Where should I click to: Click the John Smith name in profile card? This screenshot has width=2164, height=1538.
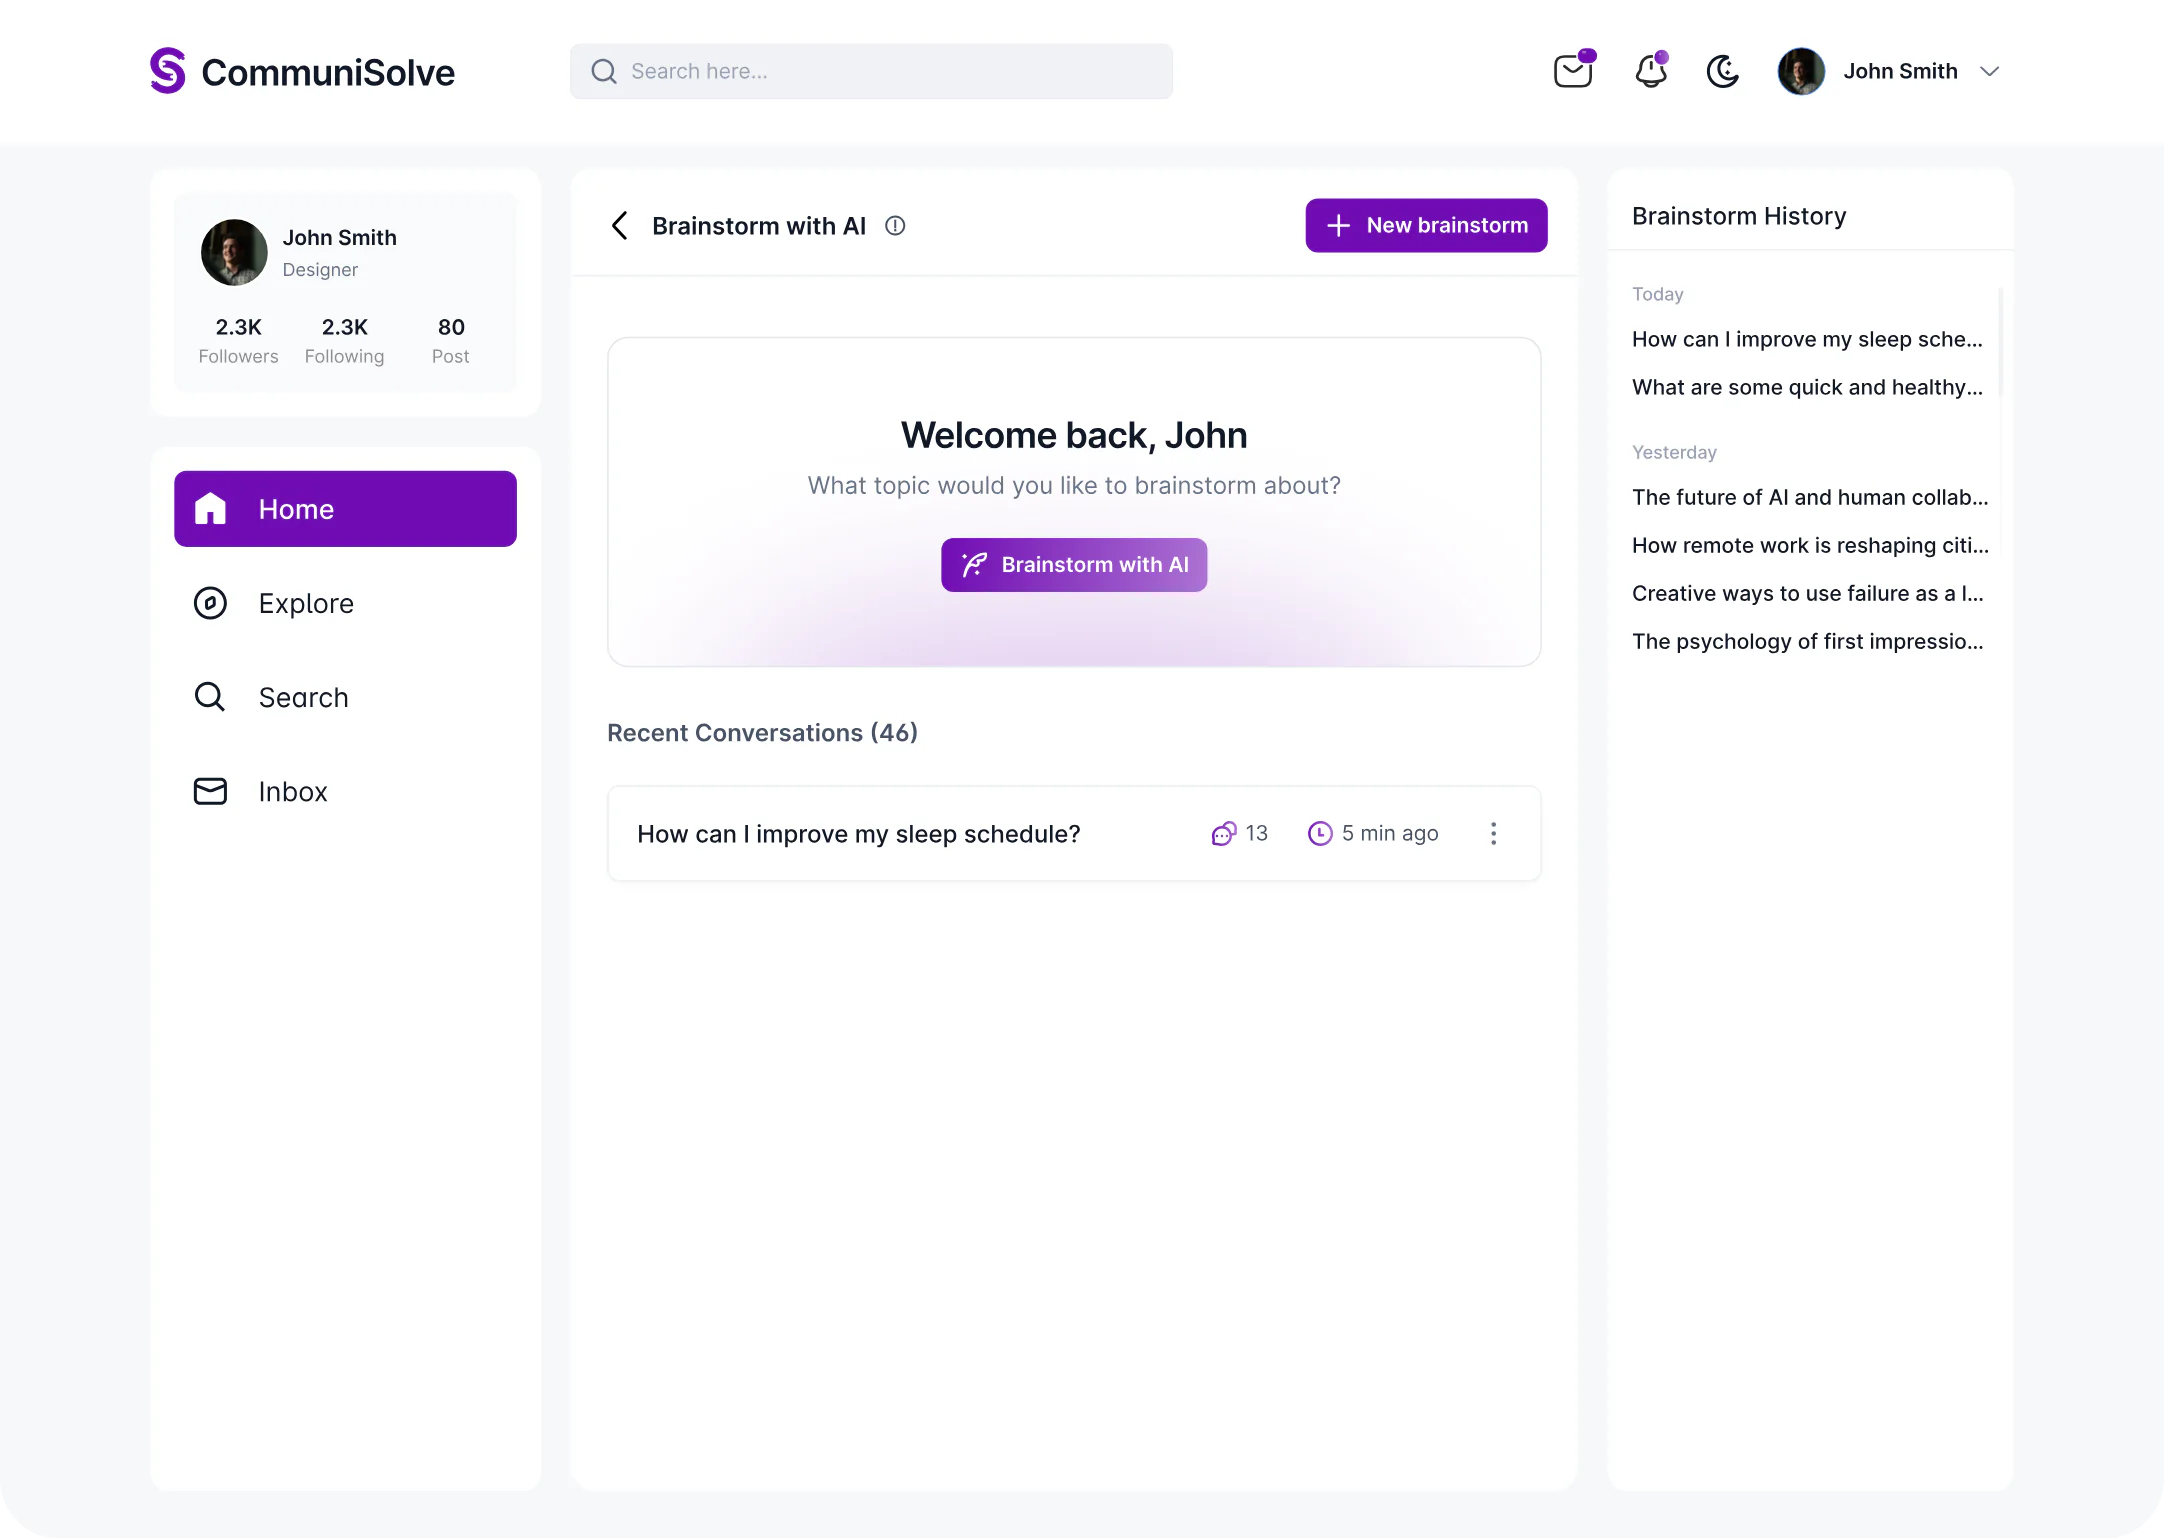coord(339,237)
